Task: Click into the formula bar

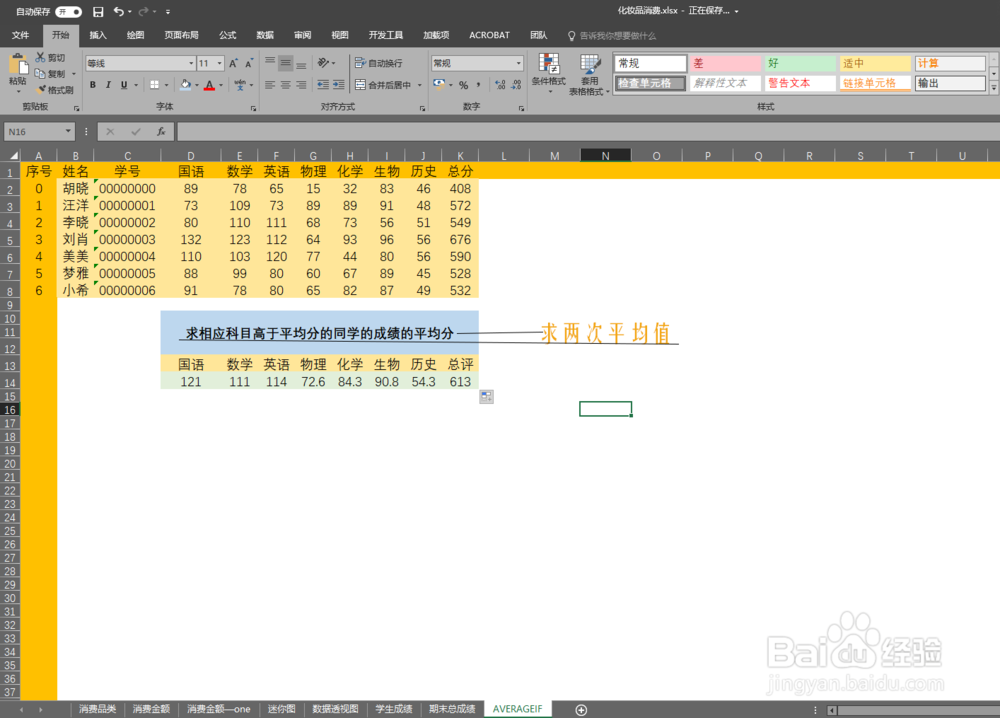Action: [587, 131]
